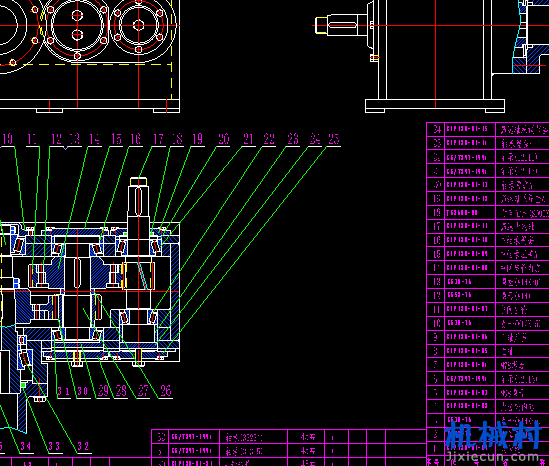The width and height of the screenshot is (549, 466).
Task: Select balloon callout number 33
Action: point(54,446)
